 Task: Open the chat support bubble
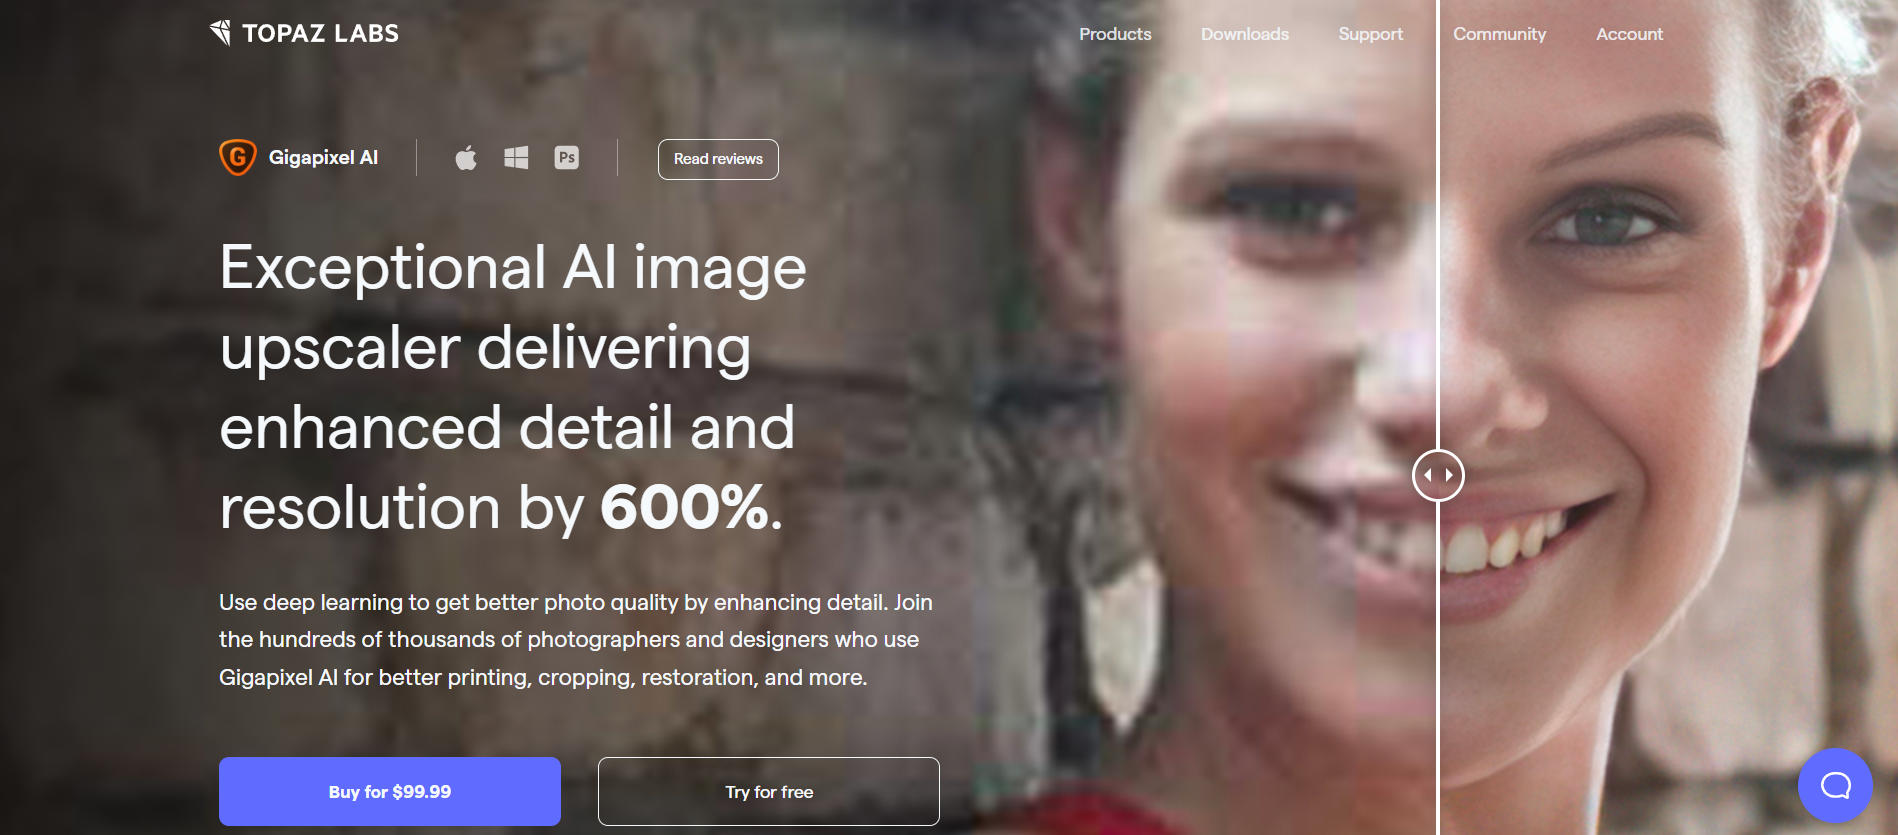click(1835, 786)
